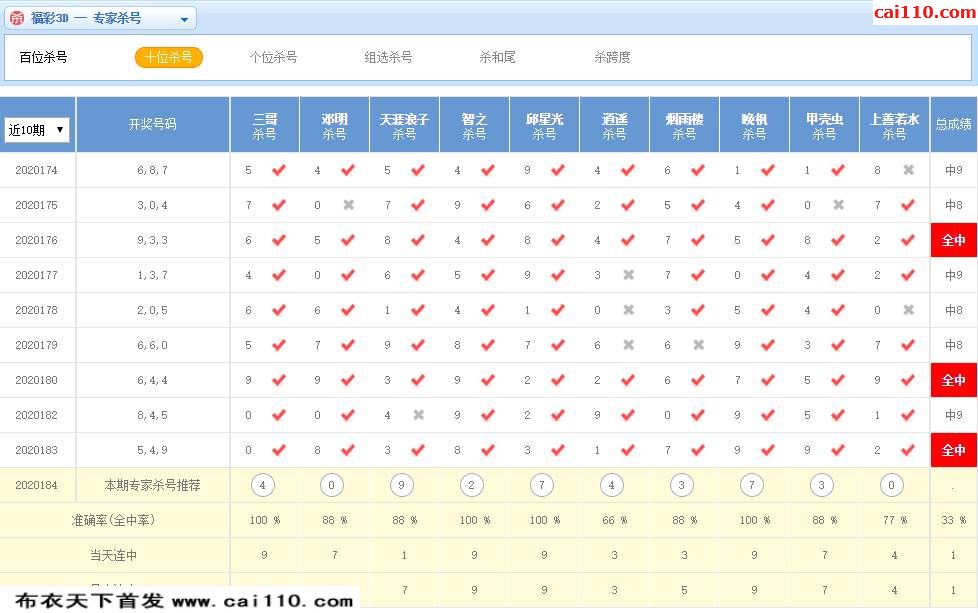Click 上善若水's circled pick 0 for 2020184
This screenshot has width=978, height=613.
[891, 485]
